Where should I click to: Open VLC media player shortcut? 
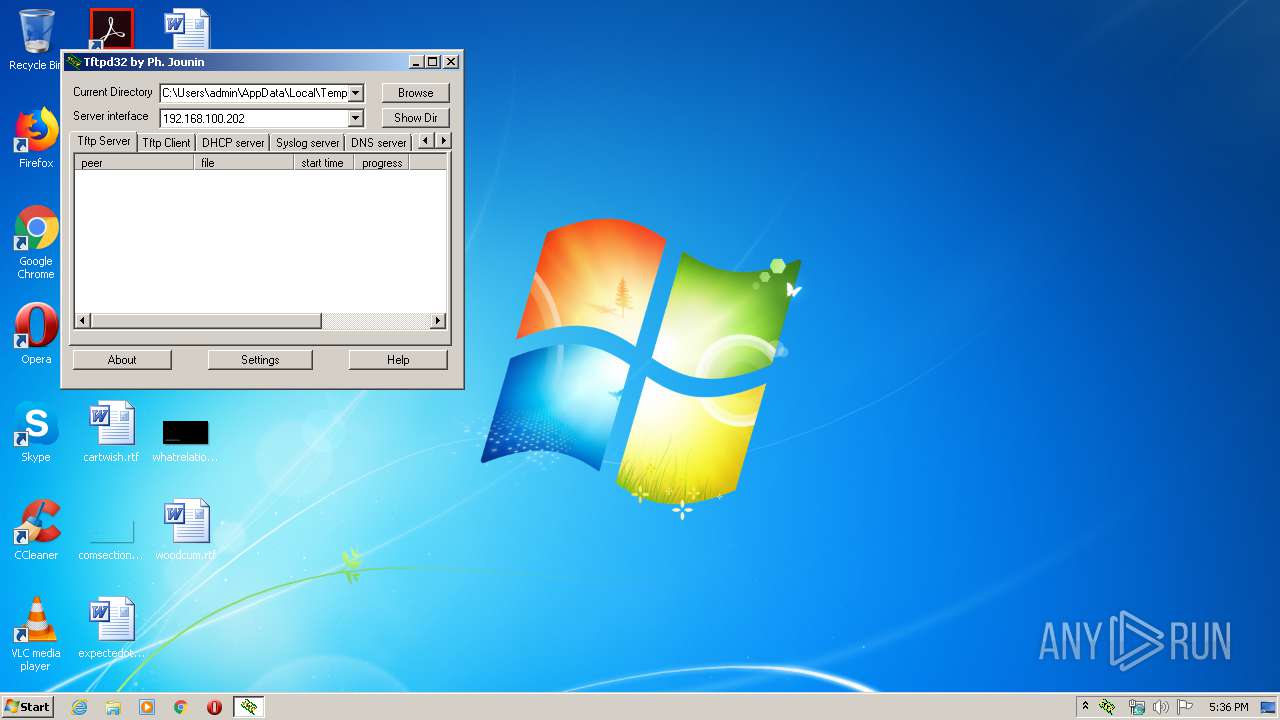pos(36,634)
